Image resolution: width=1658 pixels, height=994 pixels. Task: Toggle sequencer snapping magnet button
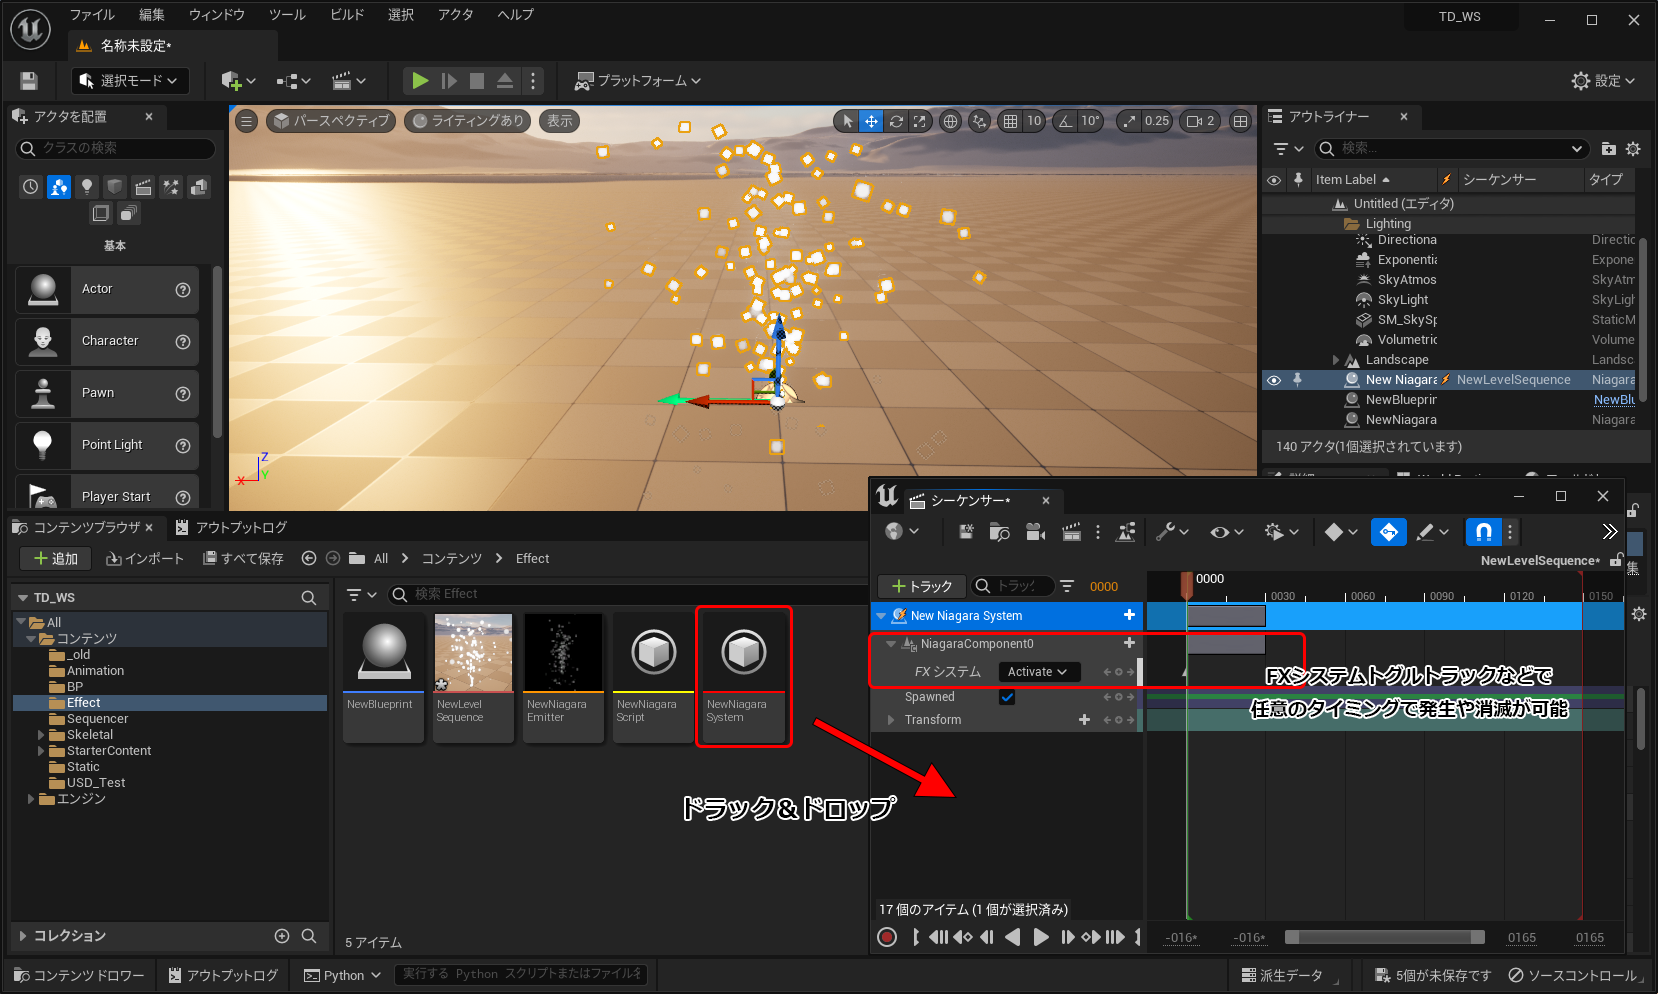click(x=1483, y=532)
